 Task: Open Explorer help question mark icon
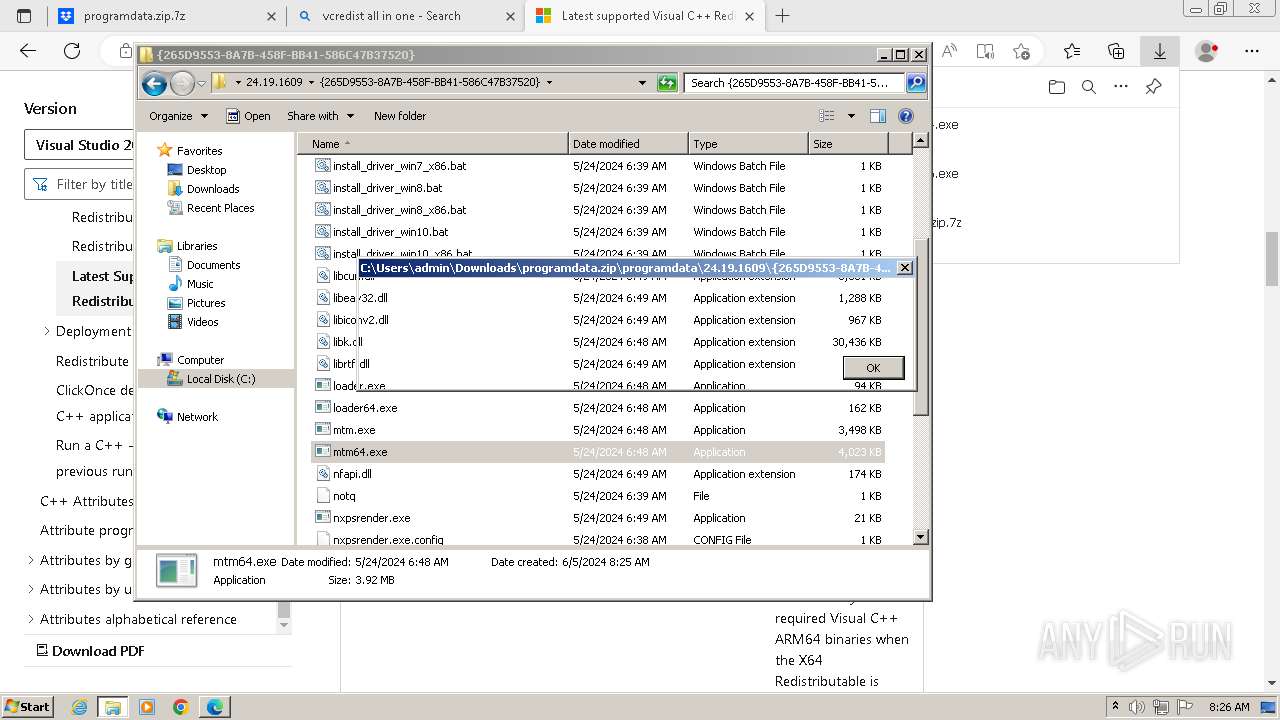point(906,116)
